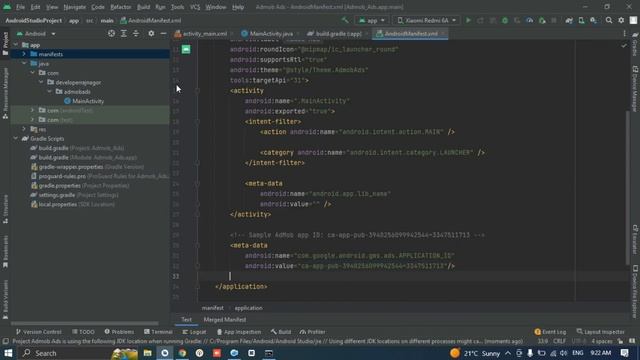Click the Apply Changes and Restart Activity icon
This screenshot has width=640, height=360.
480,20
